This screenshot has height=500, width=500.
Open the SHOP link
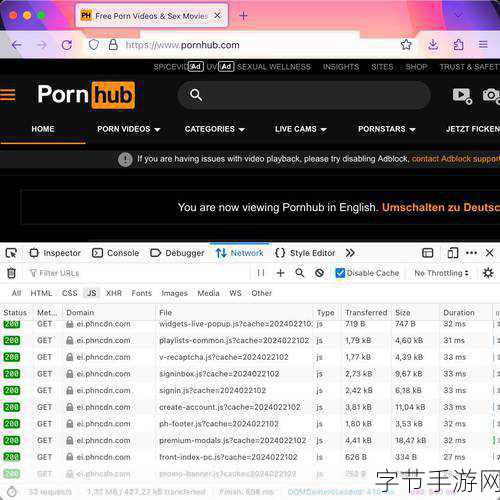pos(416,67)
